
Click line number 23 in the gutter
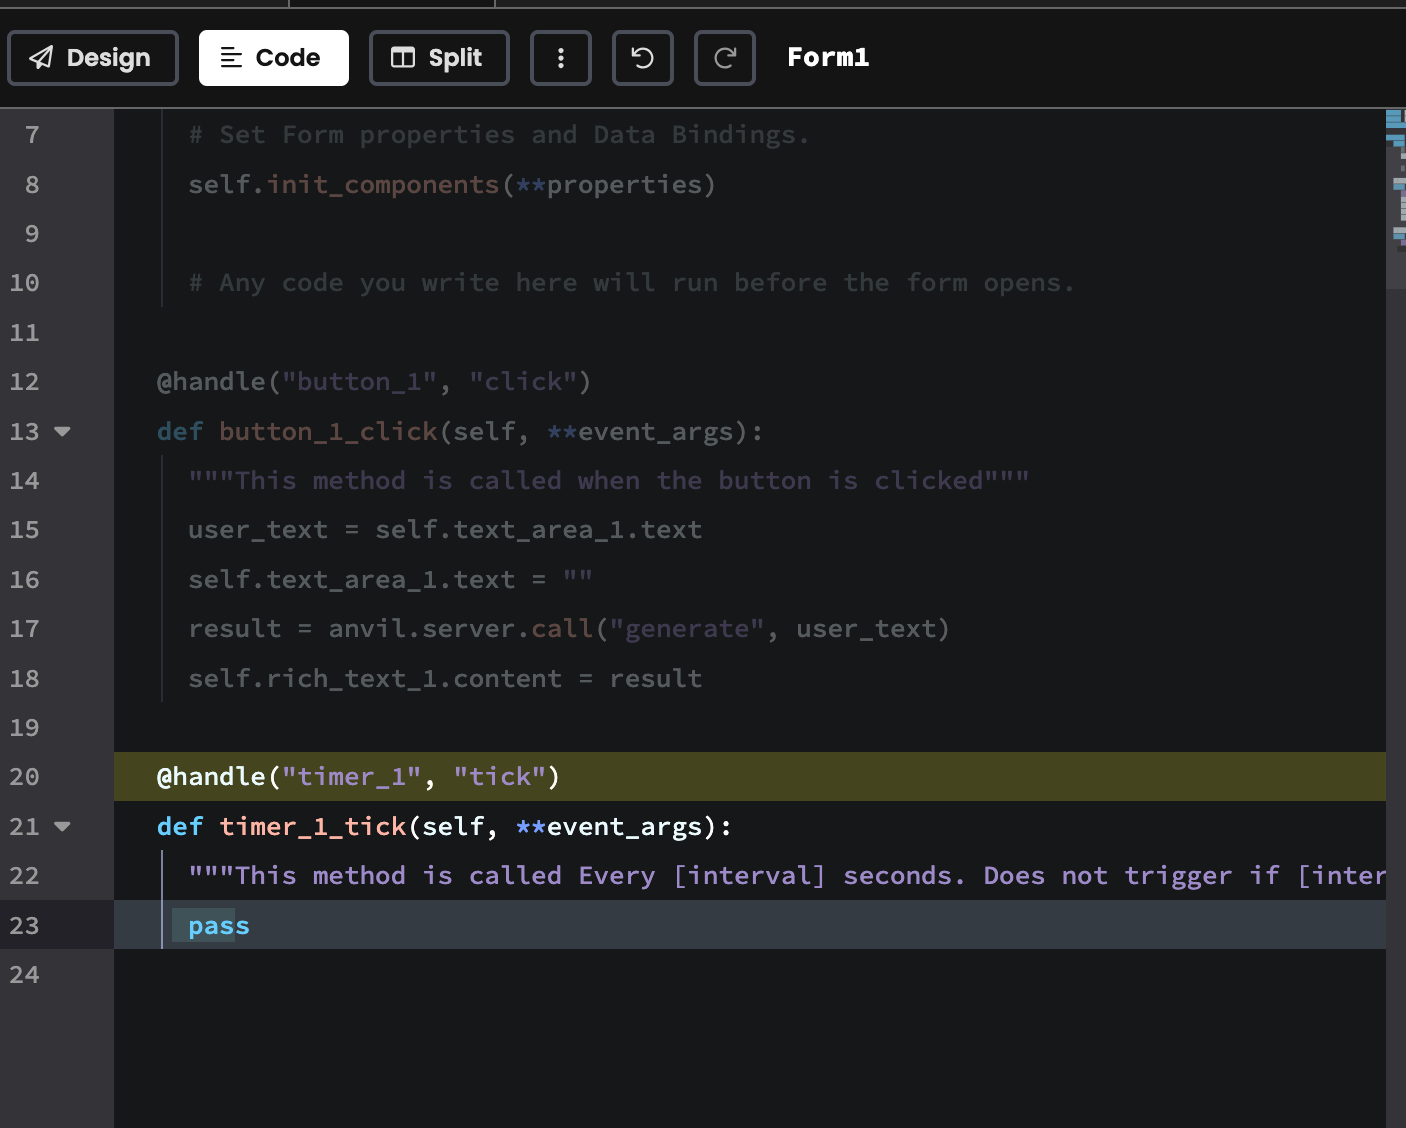pyautogui.click(x=25, y=926)
